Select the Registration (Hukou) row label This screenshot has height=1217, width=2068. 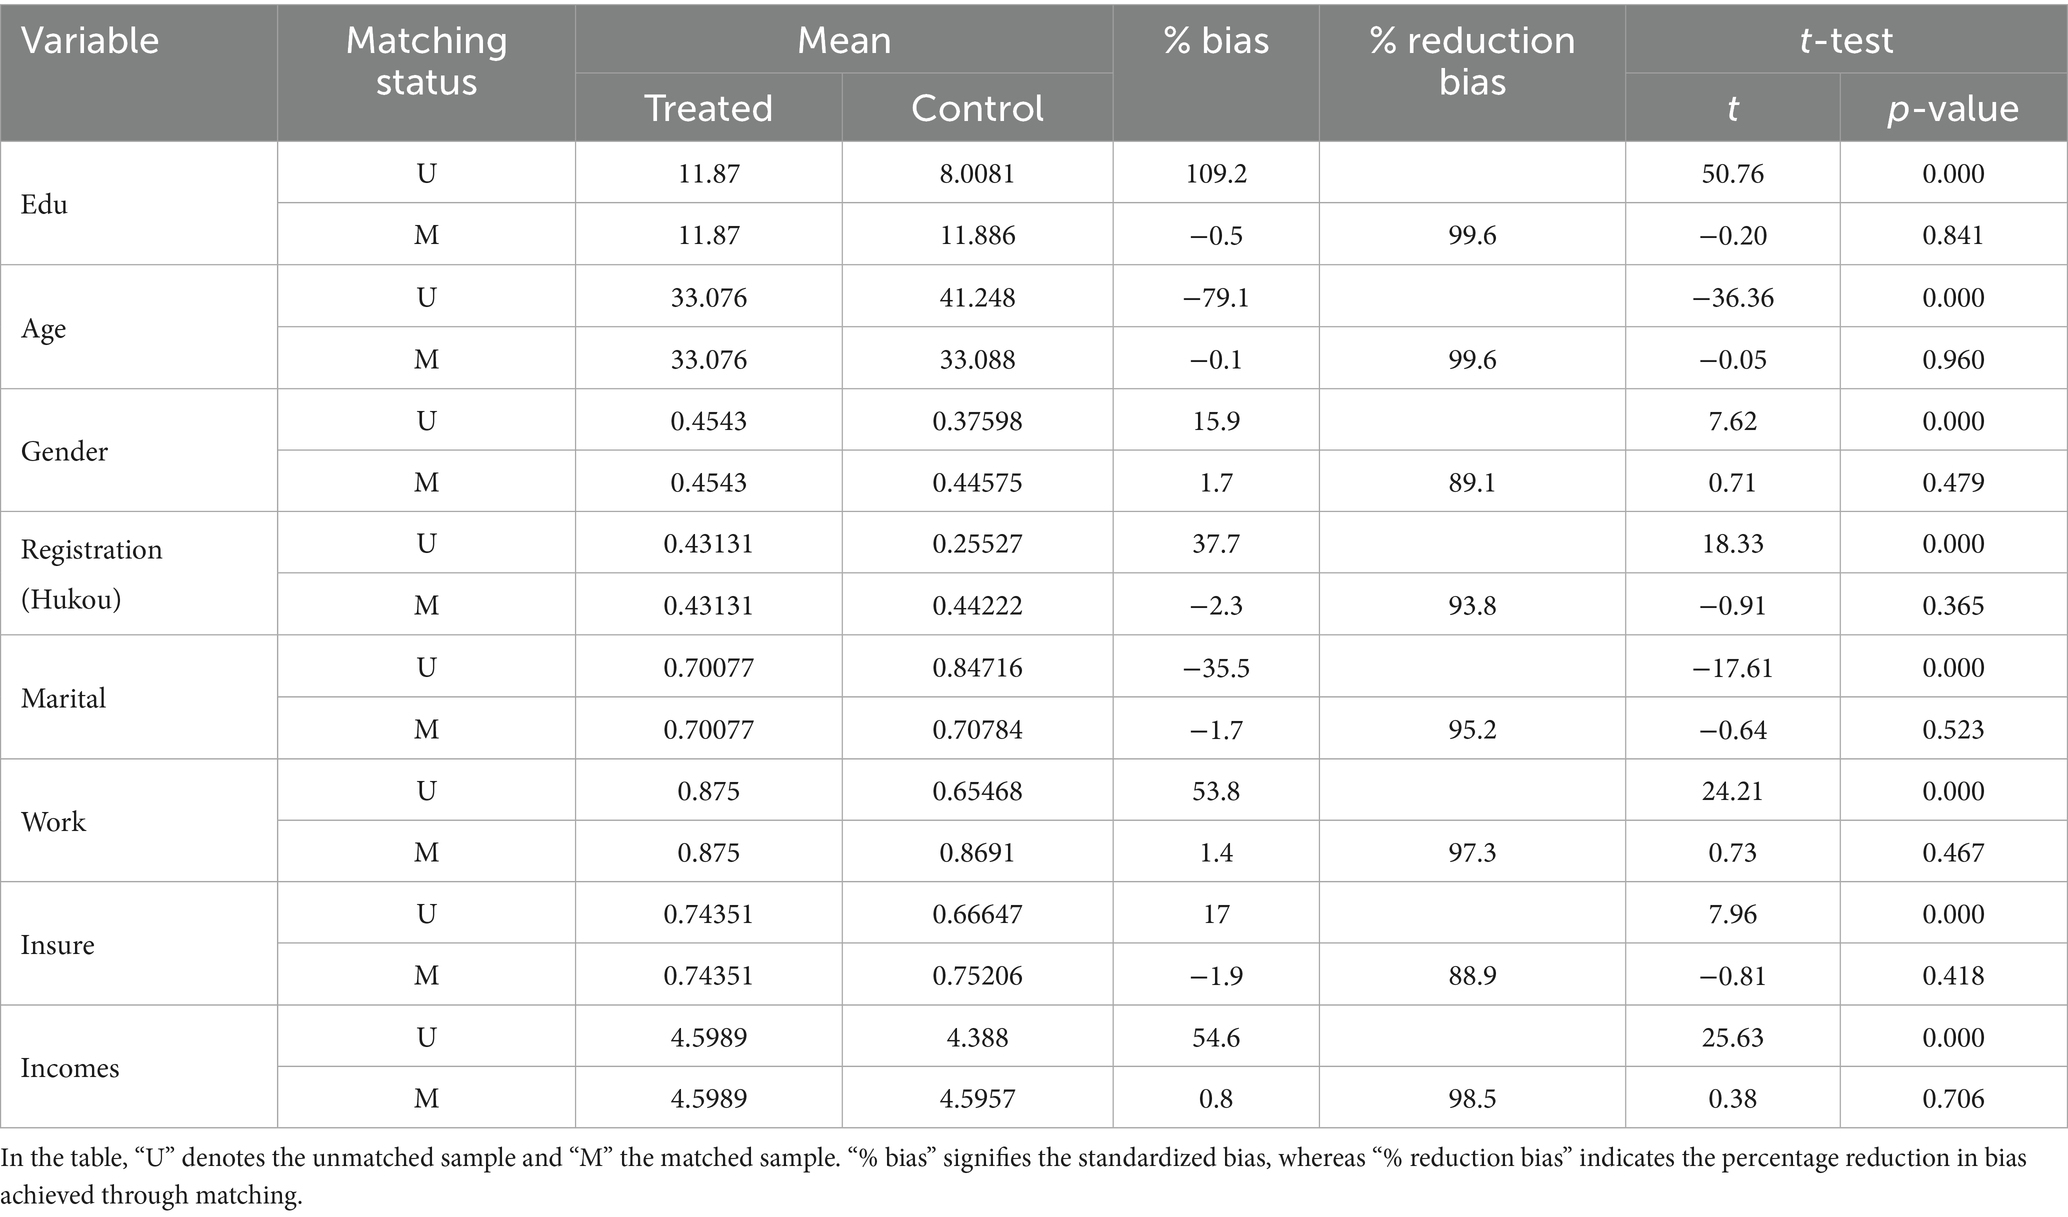pyautogui.click(x=91, y=574)
